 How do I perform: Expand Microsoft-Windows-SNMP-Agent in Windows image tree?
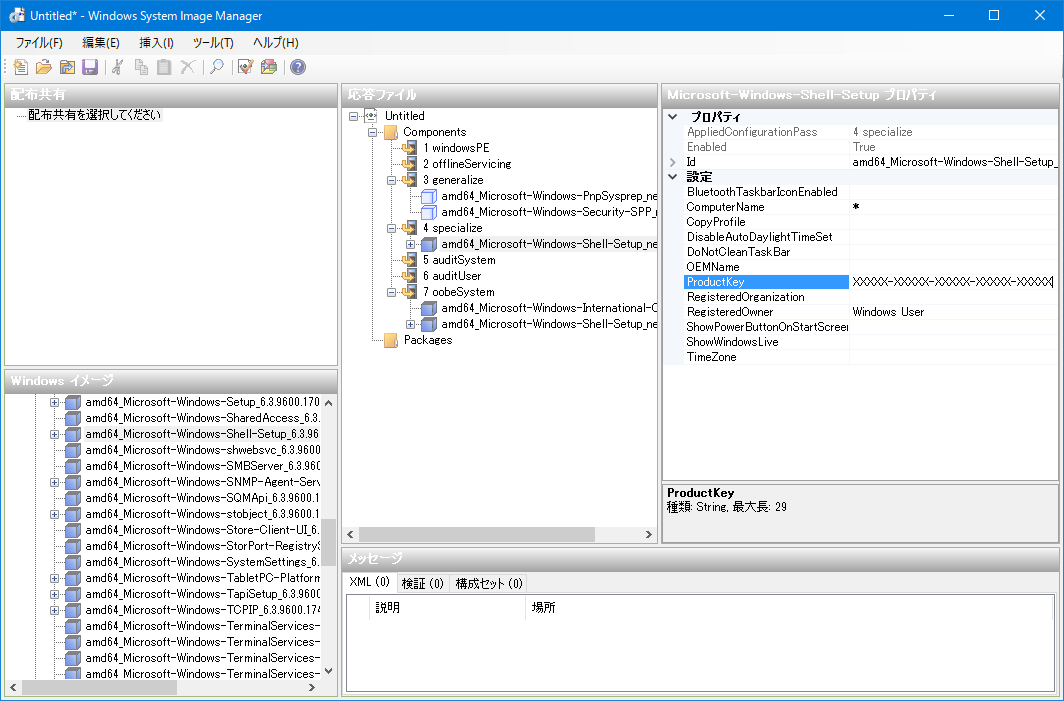point(54,482)
